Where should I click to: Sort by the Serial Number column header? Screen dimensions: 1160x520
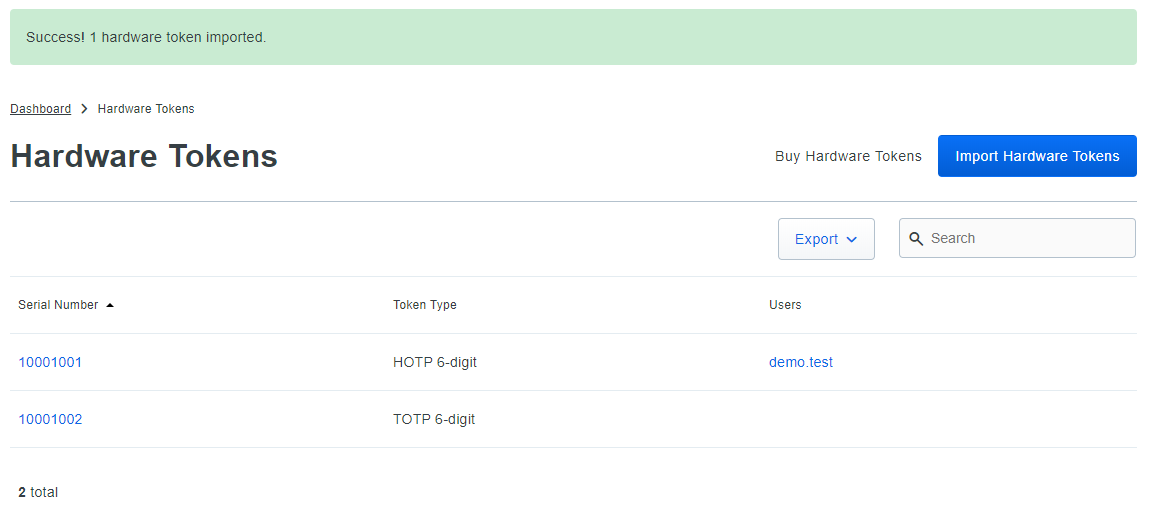[58, 305]
